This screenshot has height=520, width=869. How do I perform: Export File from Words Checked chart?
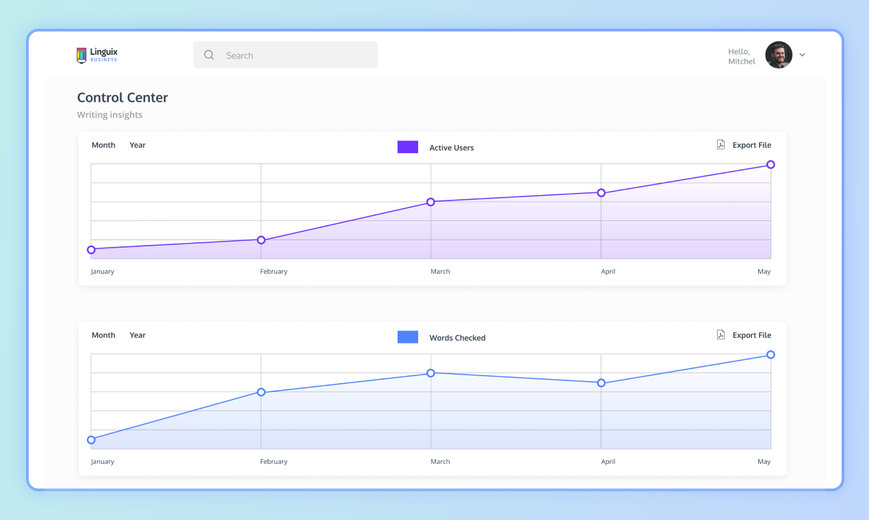tap(752, 335)
